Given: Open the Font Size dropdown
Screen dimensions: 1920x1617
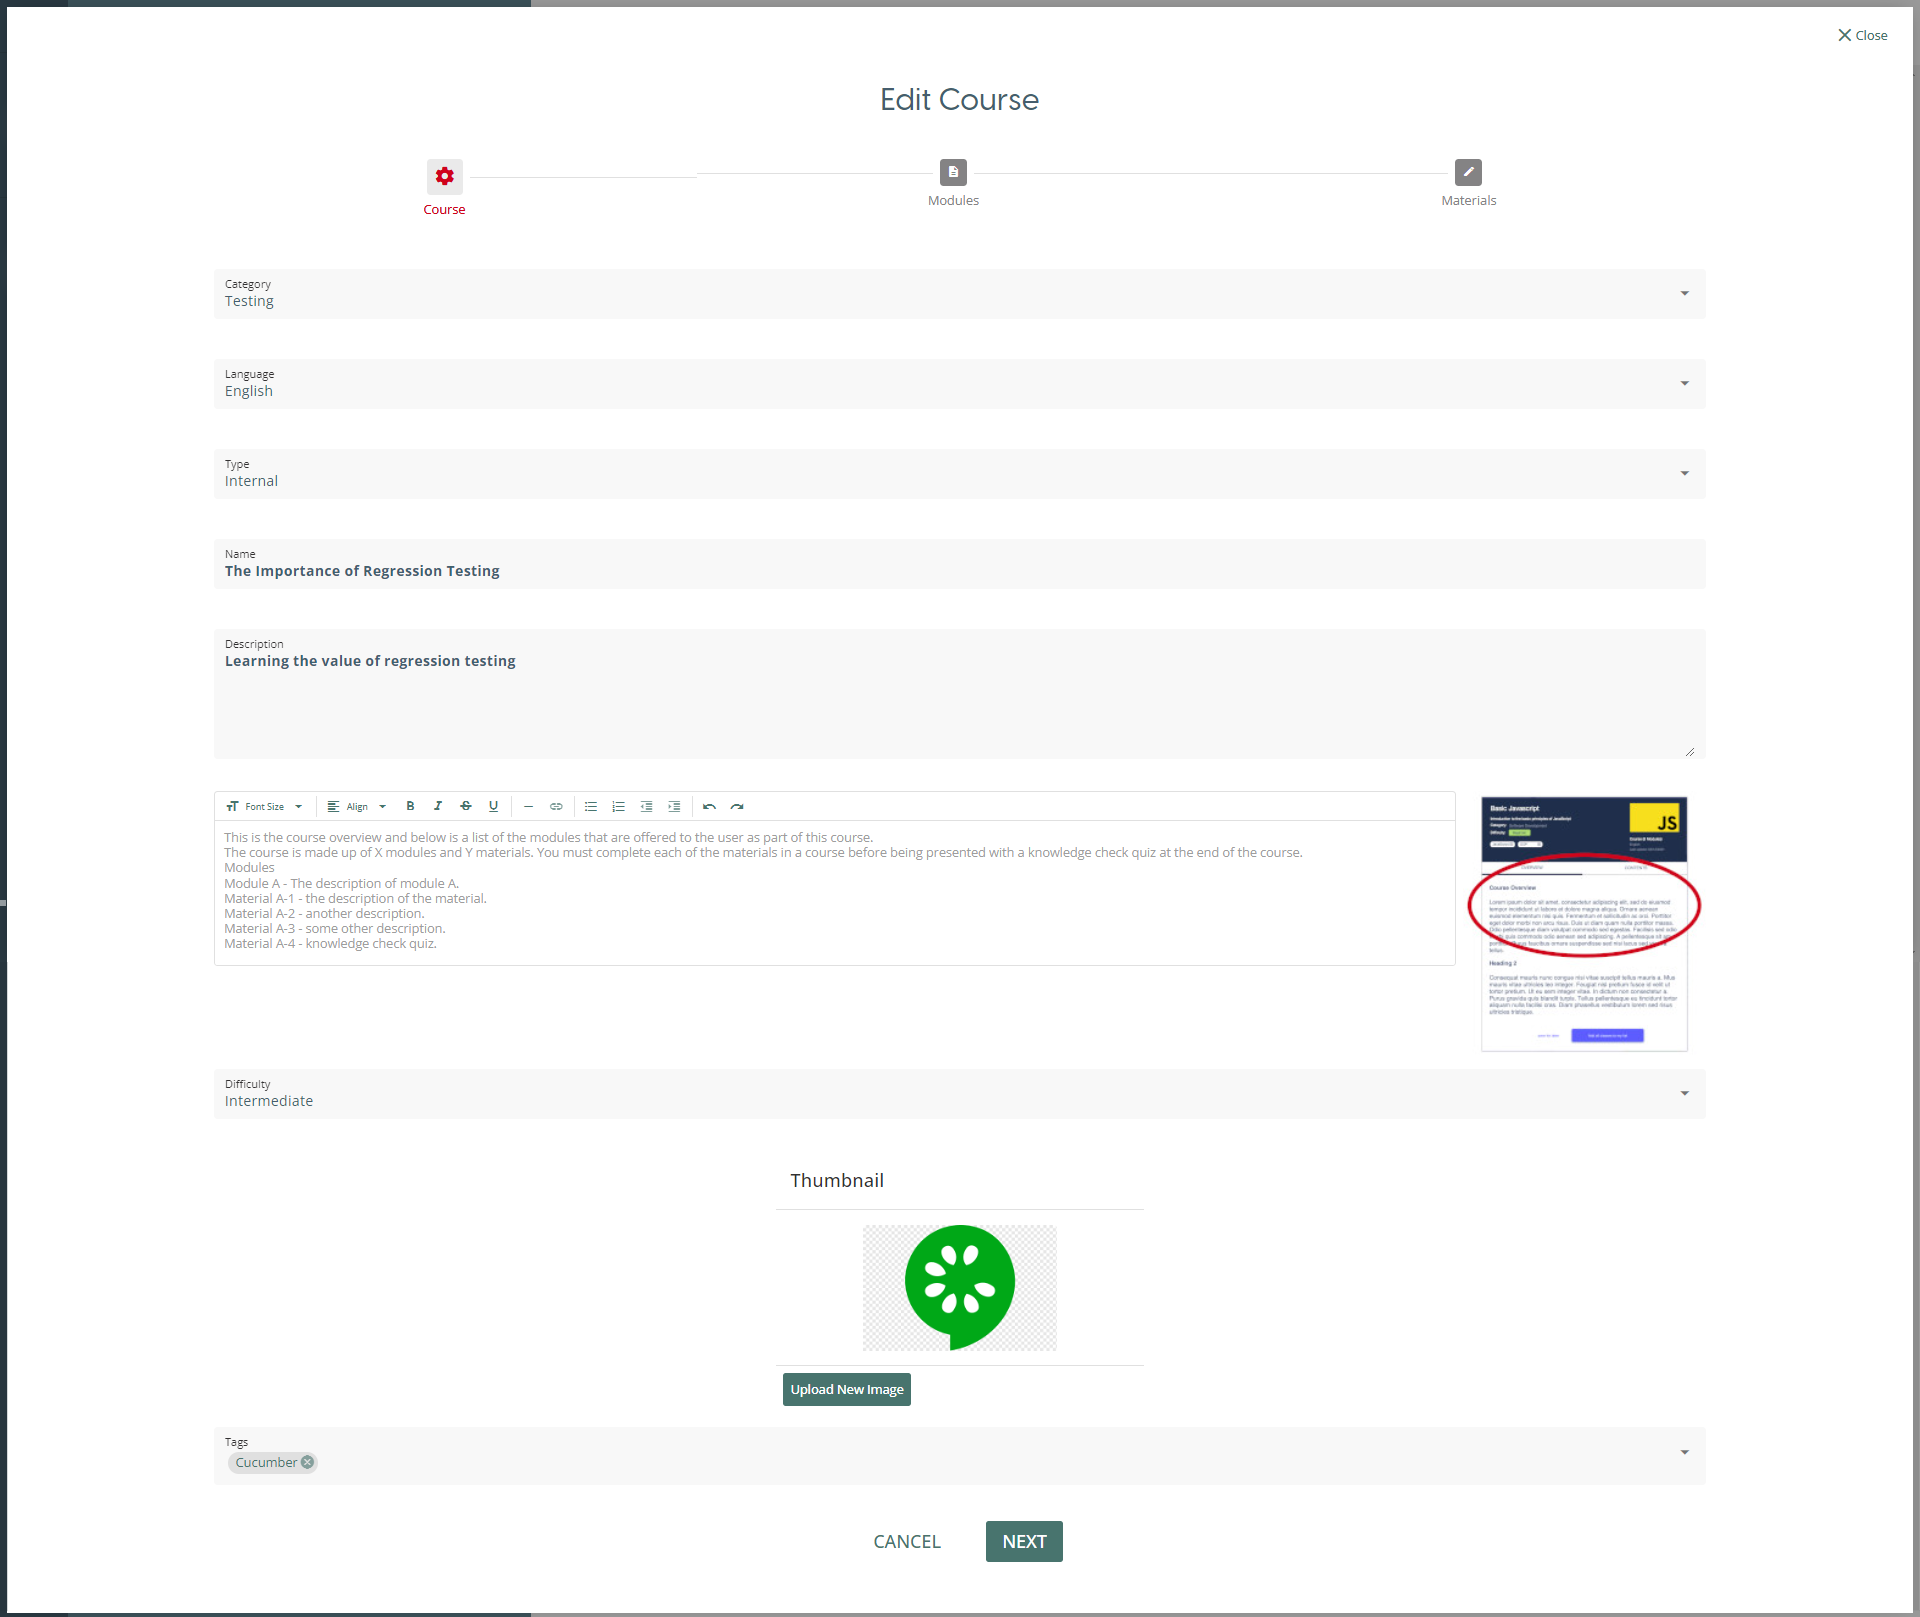Looking at the screenshot, I should coord(265,806).
